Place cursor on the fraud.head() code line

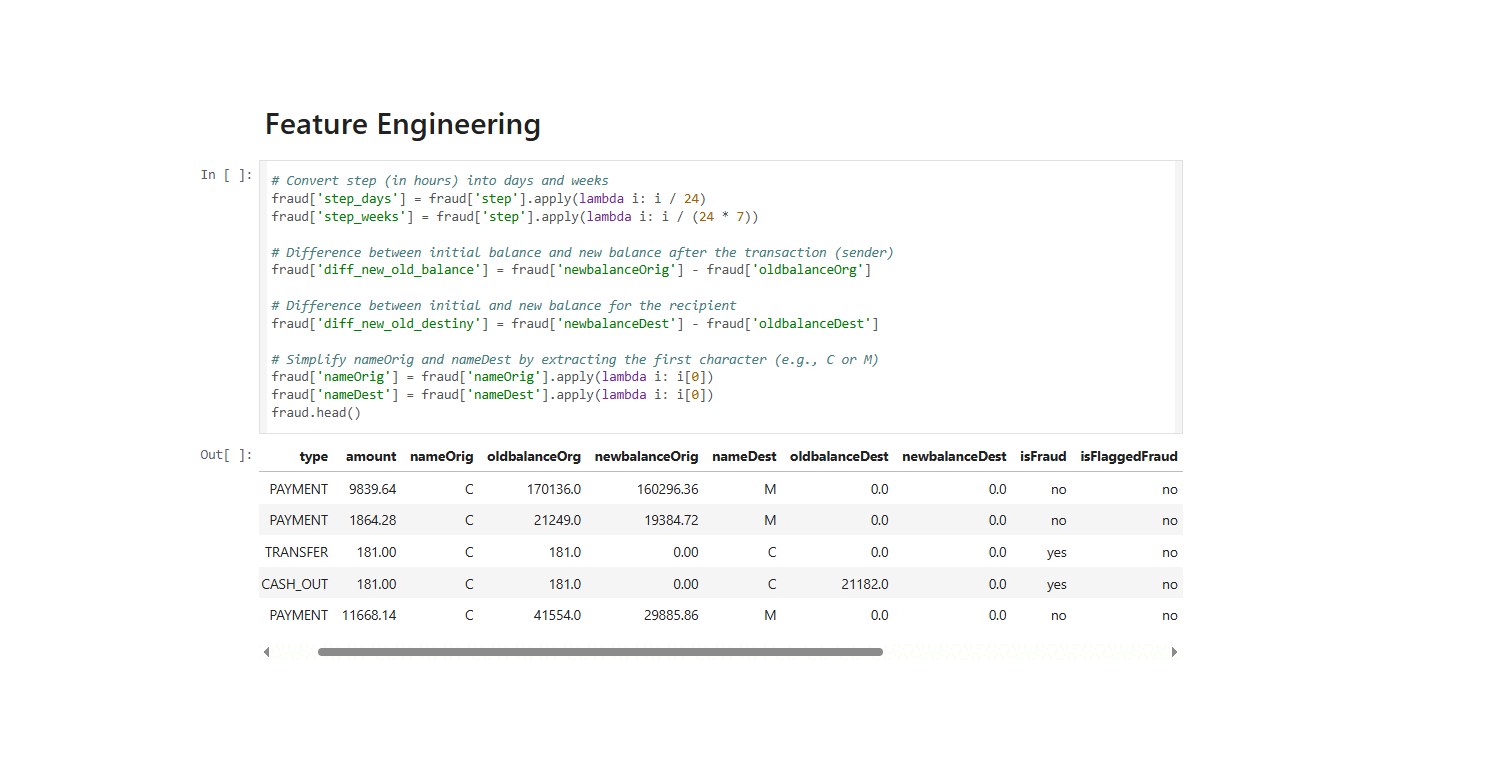[x=316, y=412]
